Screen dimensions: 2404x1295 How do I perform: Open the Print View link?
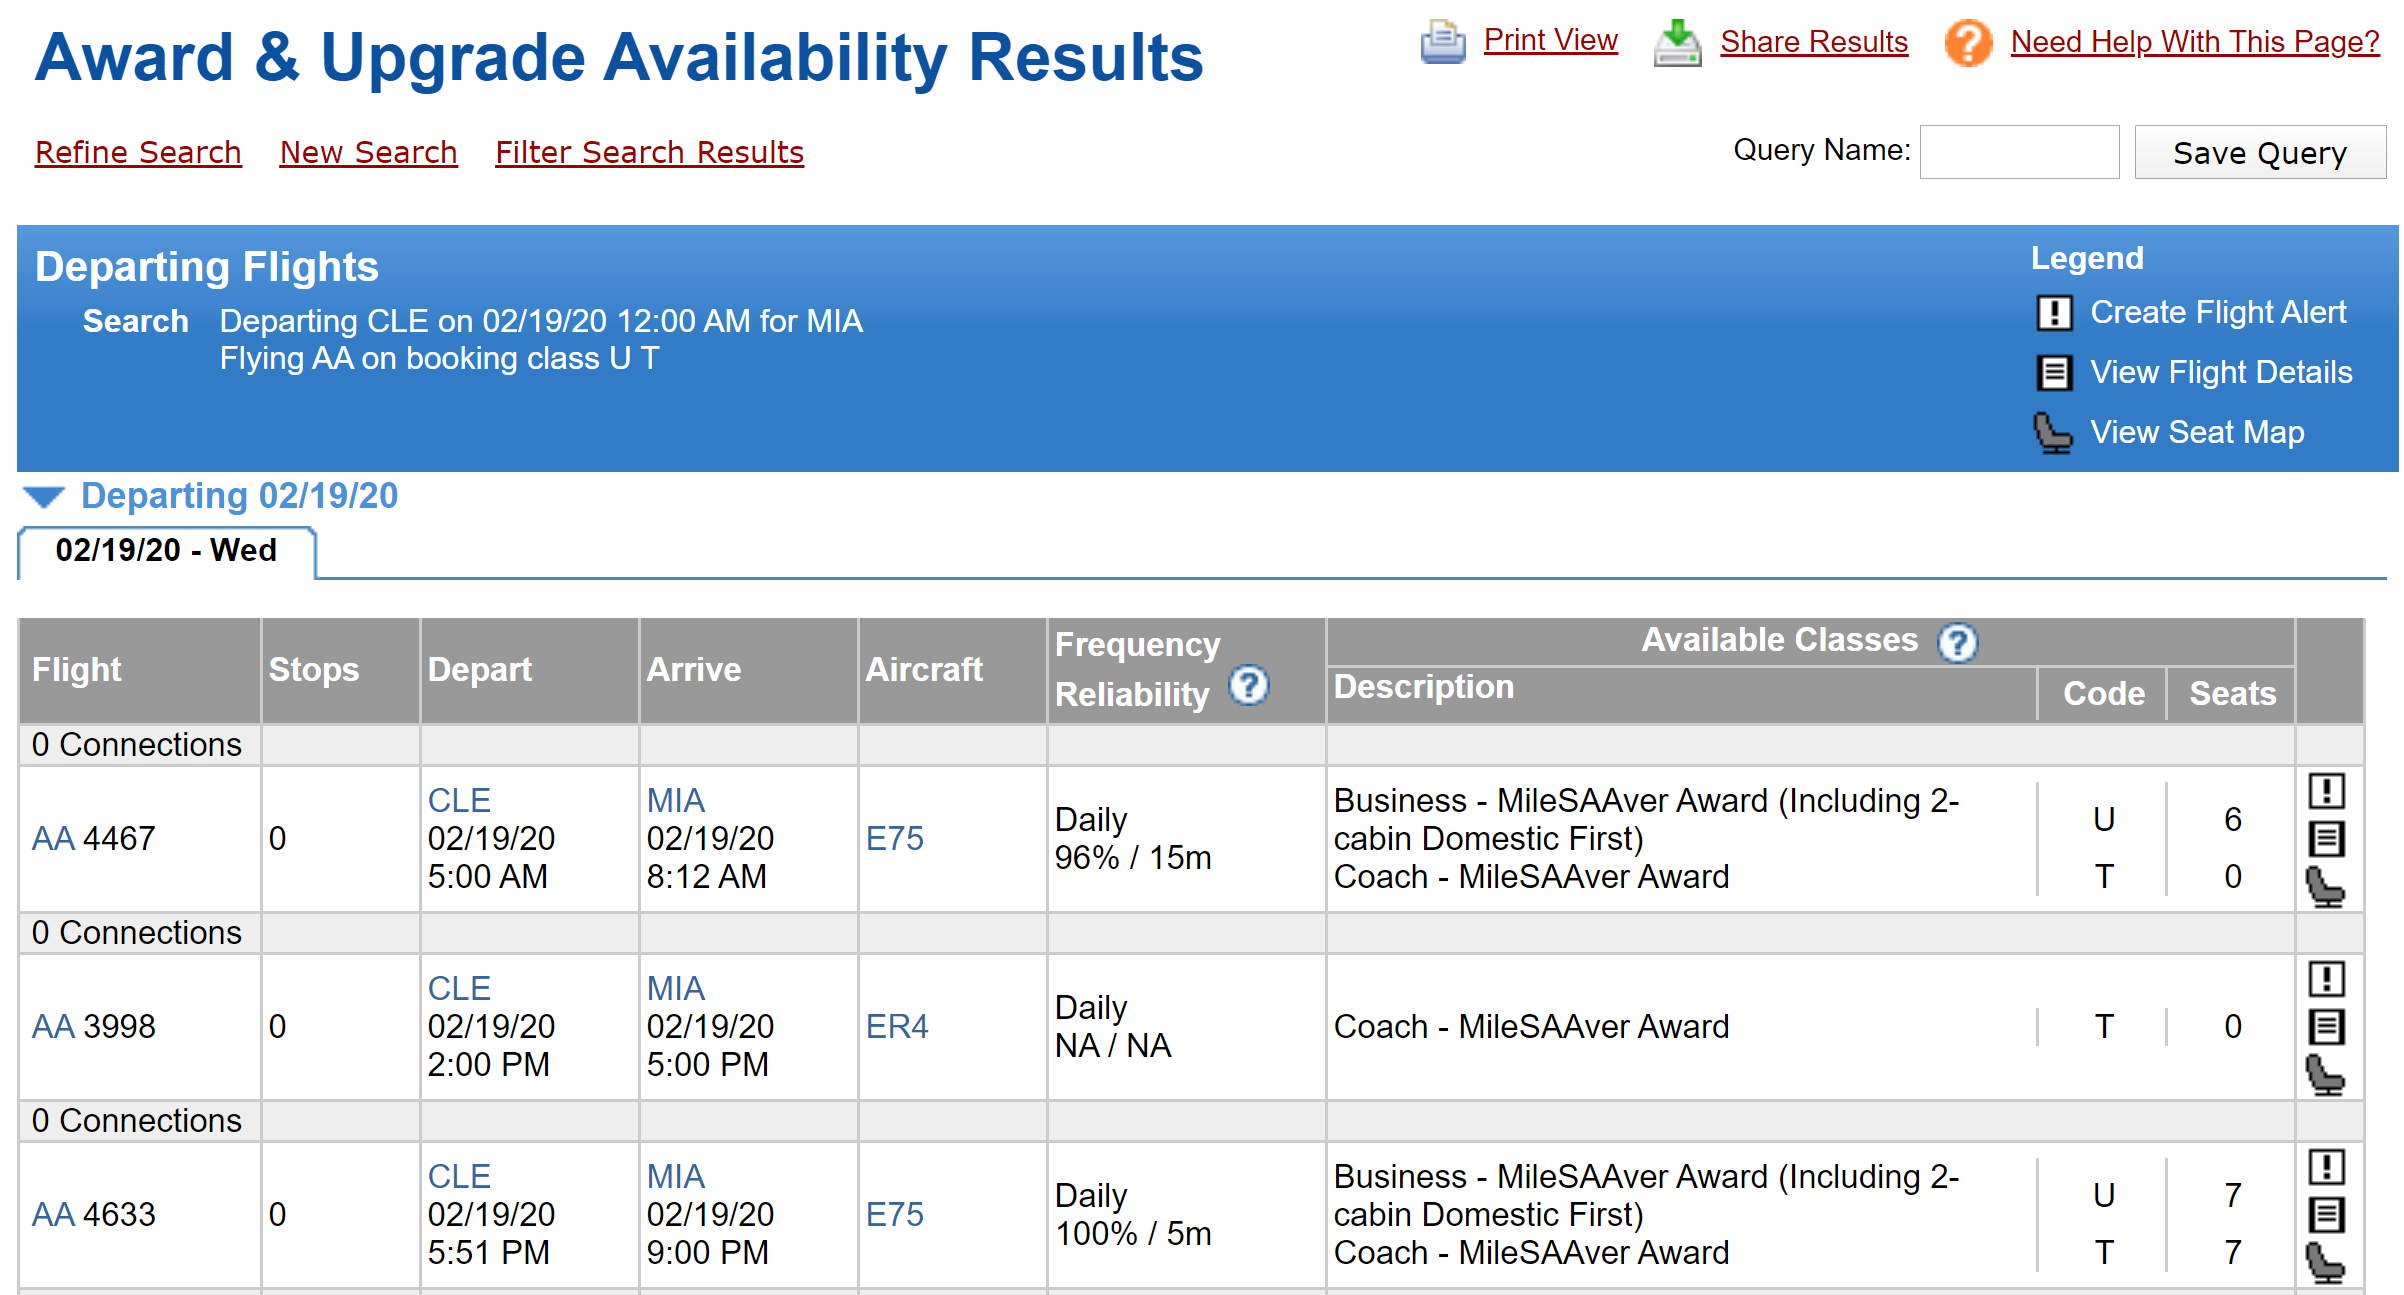coord(1550,40)
